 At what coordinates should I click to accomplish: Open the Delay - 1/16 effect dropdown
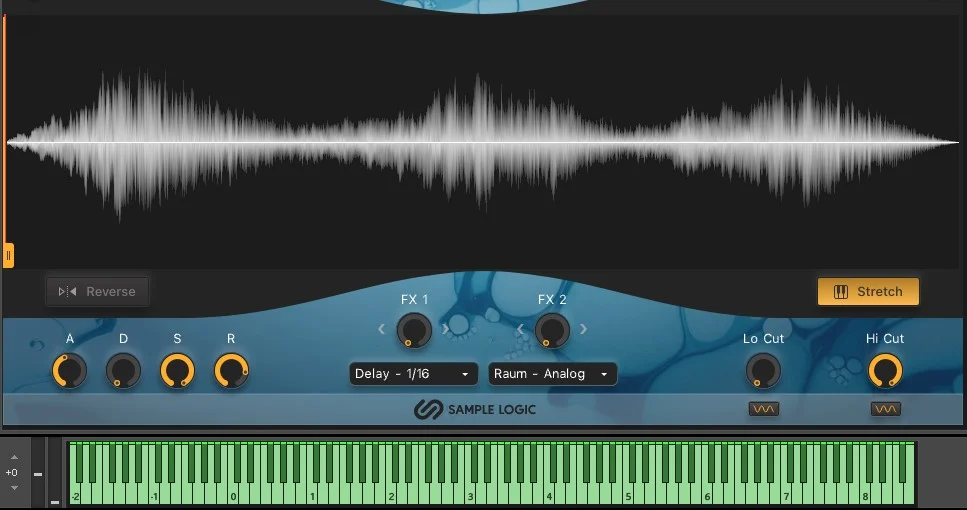[414, 374]
